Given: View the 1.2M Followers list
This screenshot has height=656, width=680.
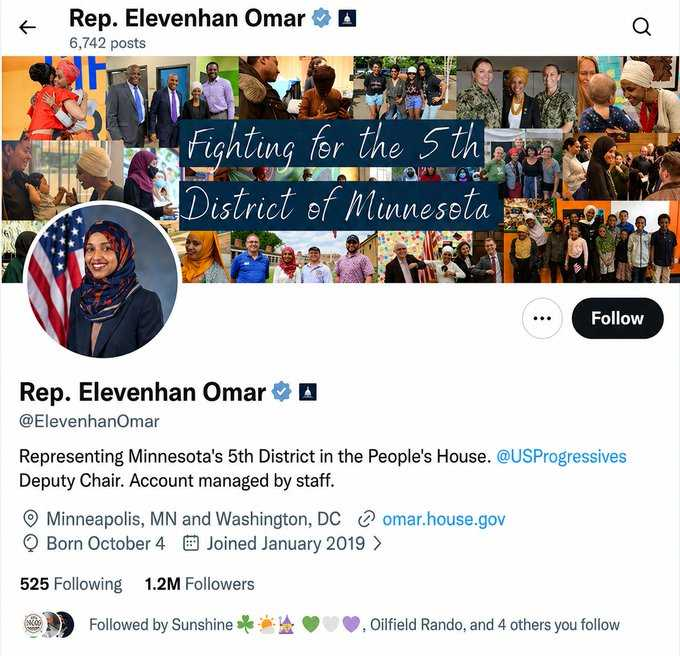Looking at the screenshot, I should point(199,584).
